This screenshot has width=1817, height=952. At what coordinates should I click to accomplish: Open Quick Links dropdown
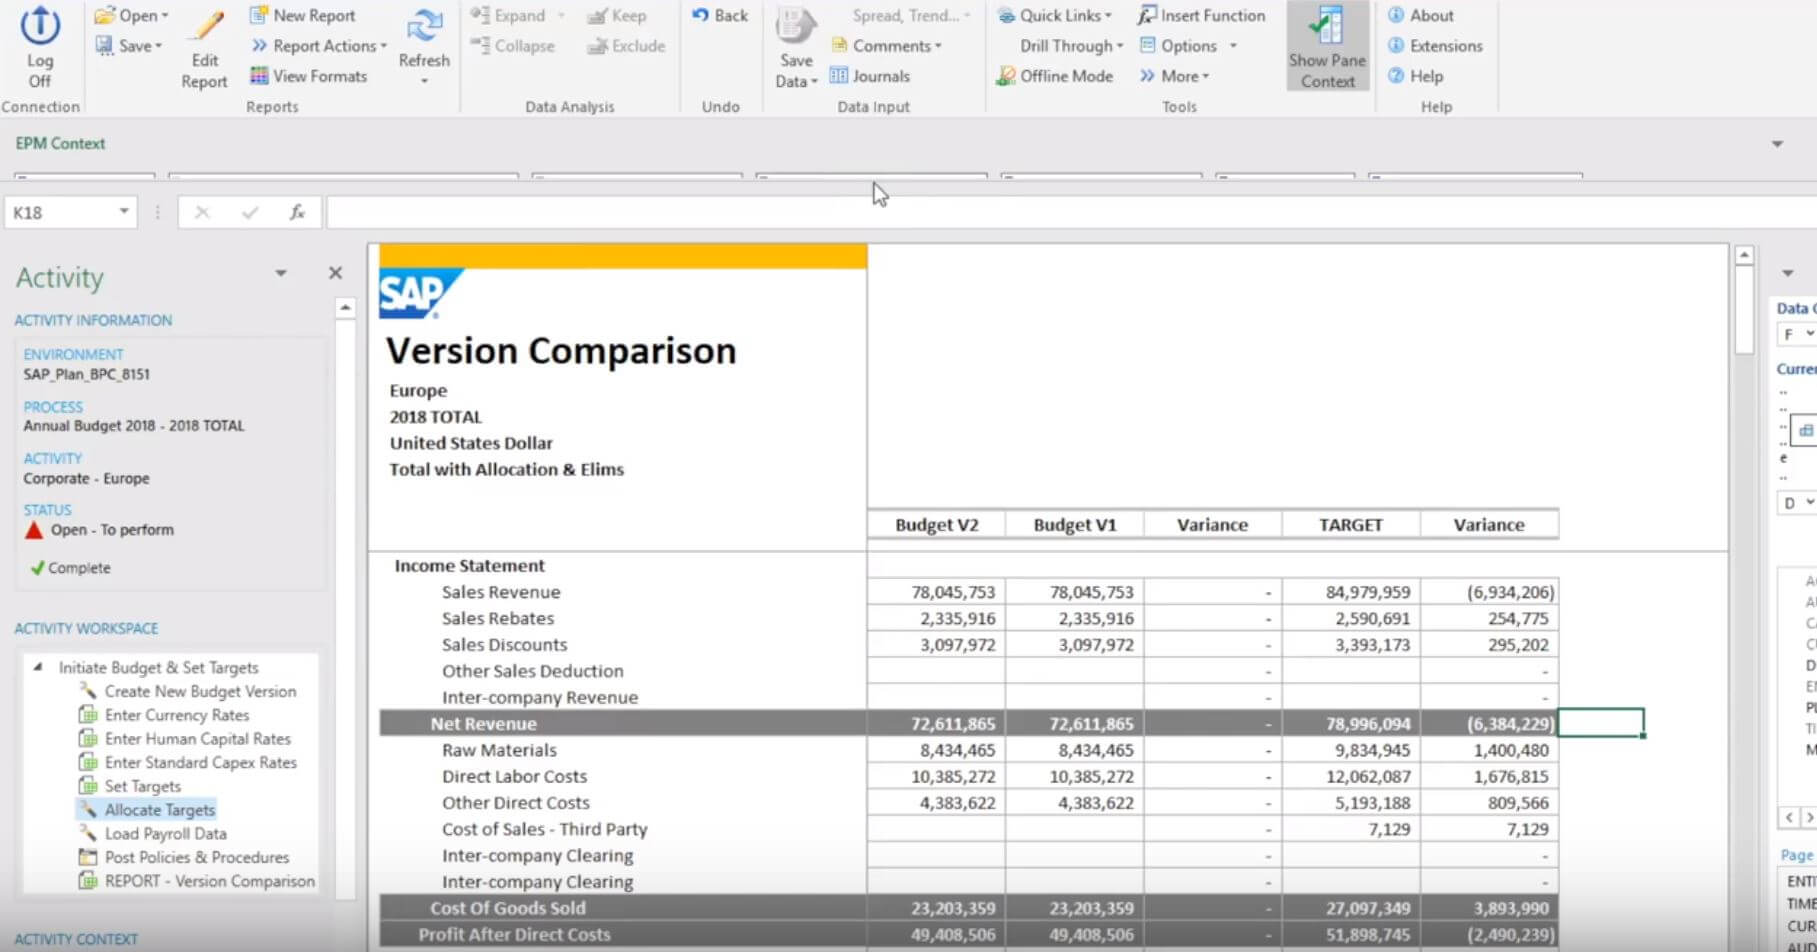tap(1055, 16)
